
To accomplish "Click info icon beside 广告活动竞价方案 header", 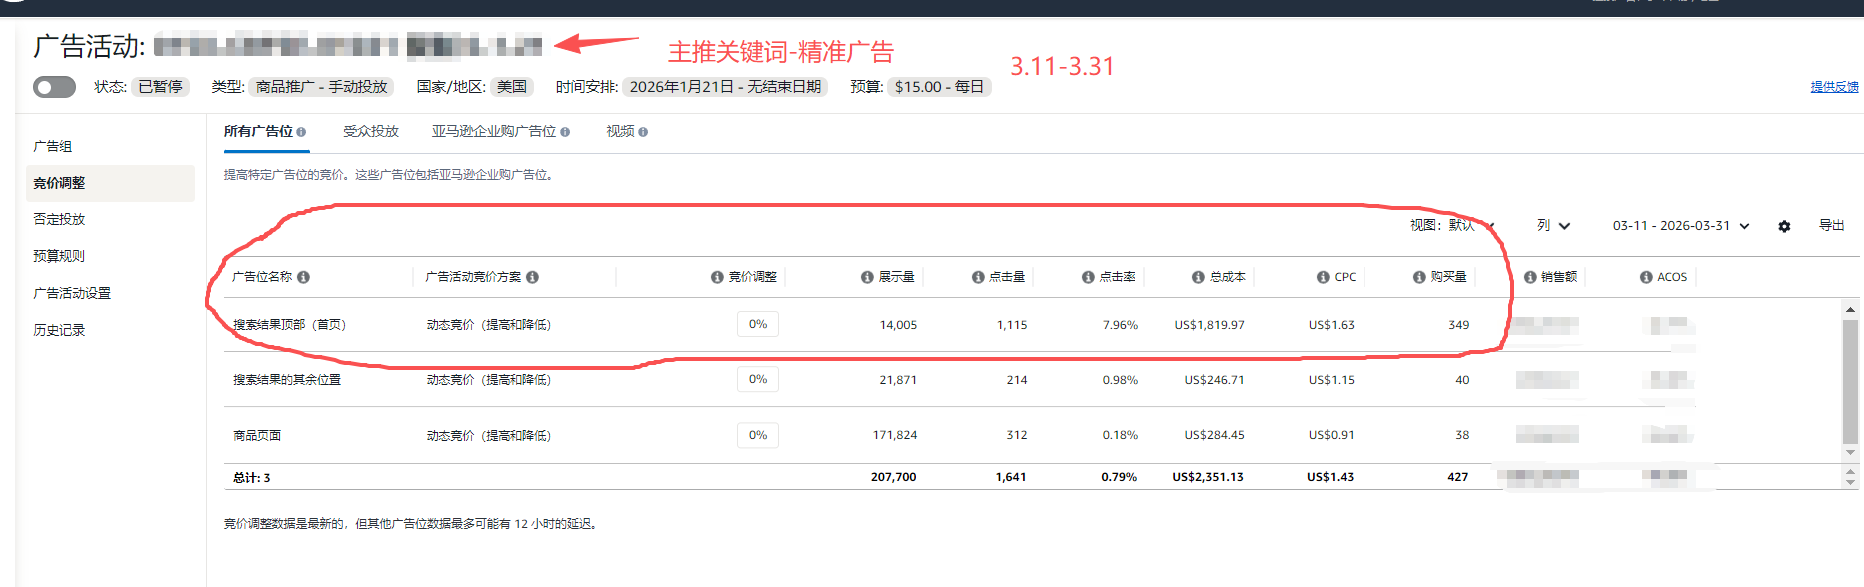I will (x=532, y=277).
